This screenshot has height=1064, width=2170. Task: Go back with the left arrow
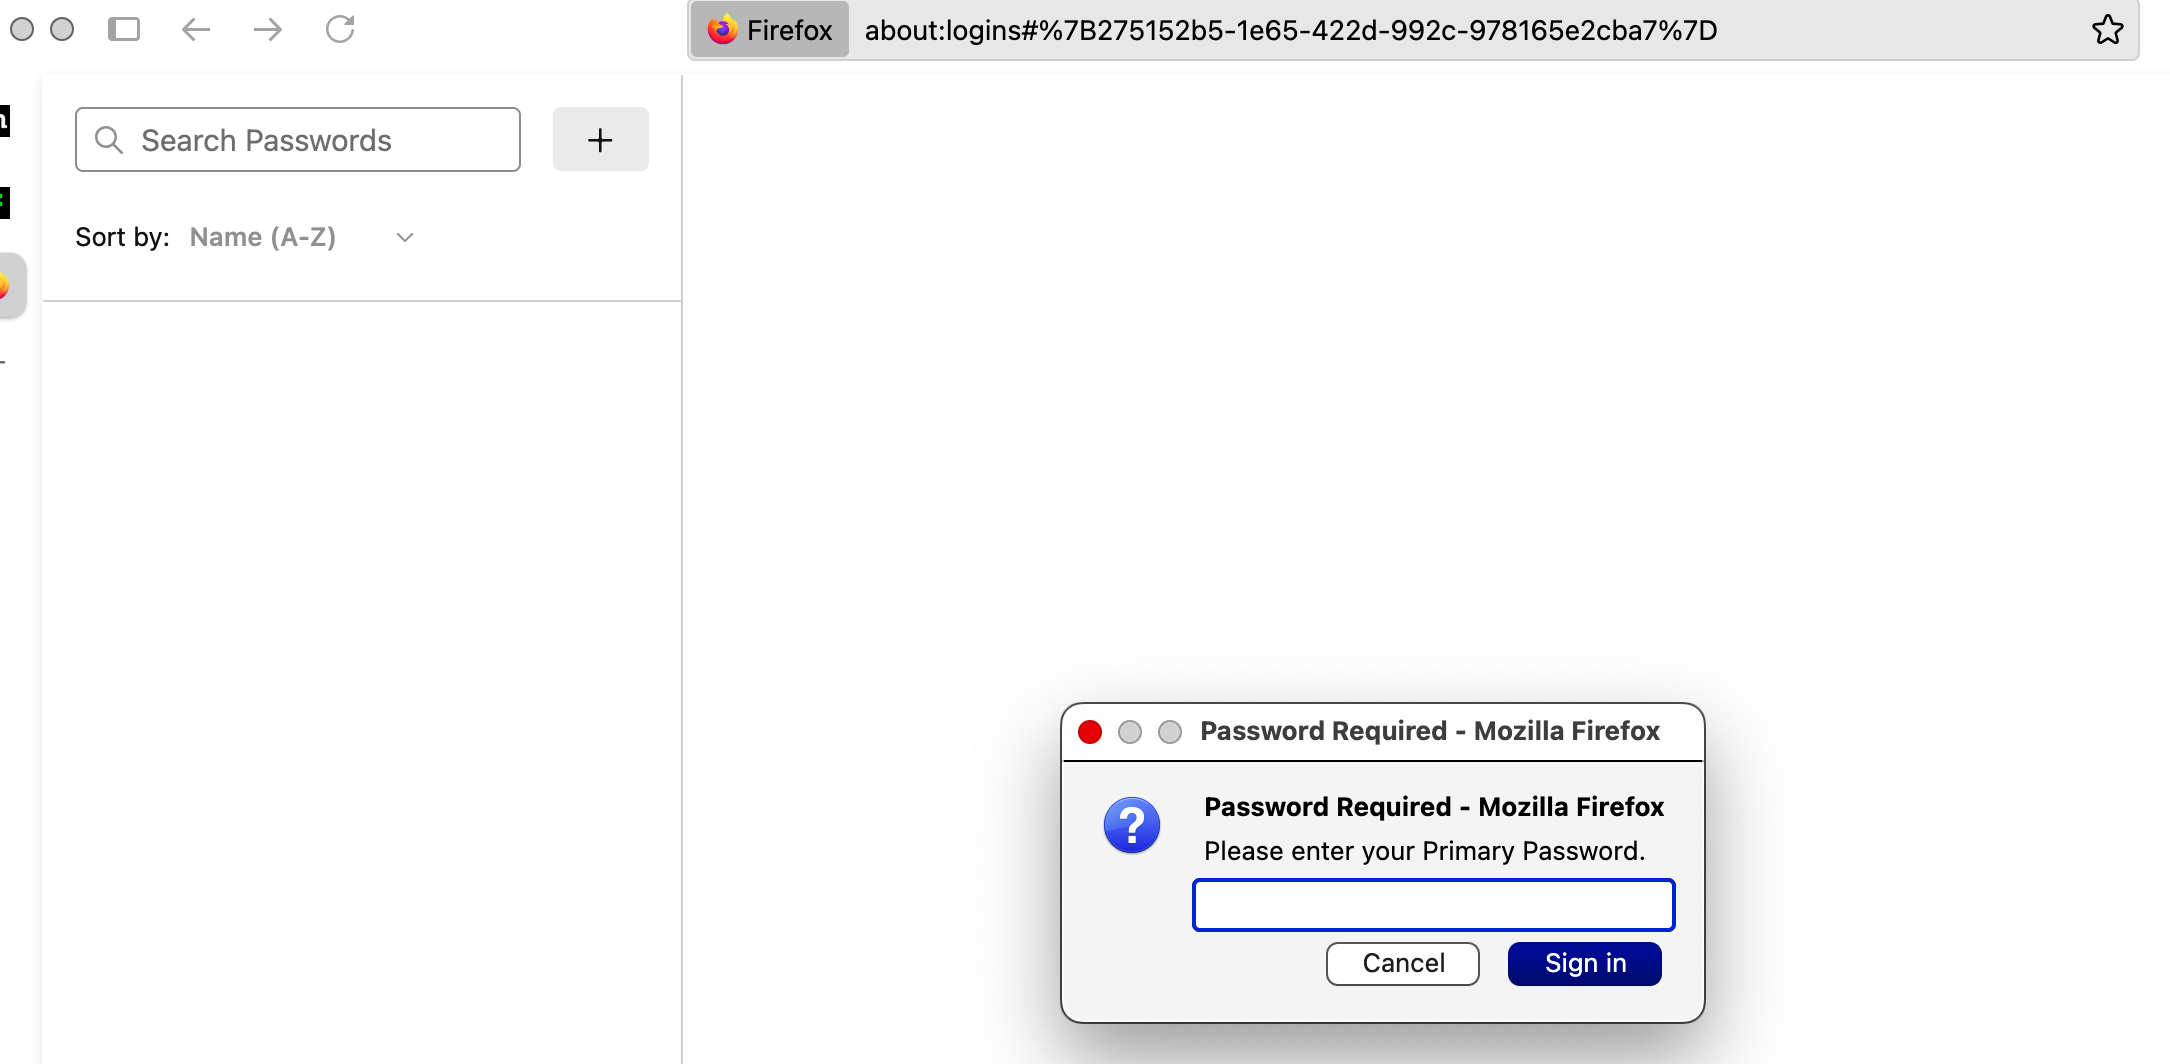coord(196,29)
